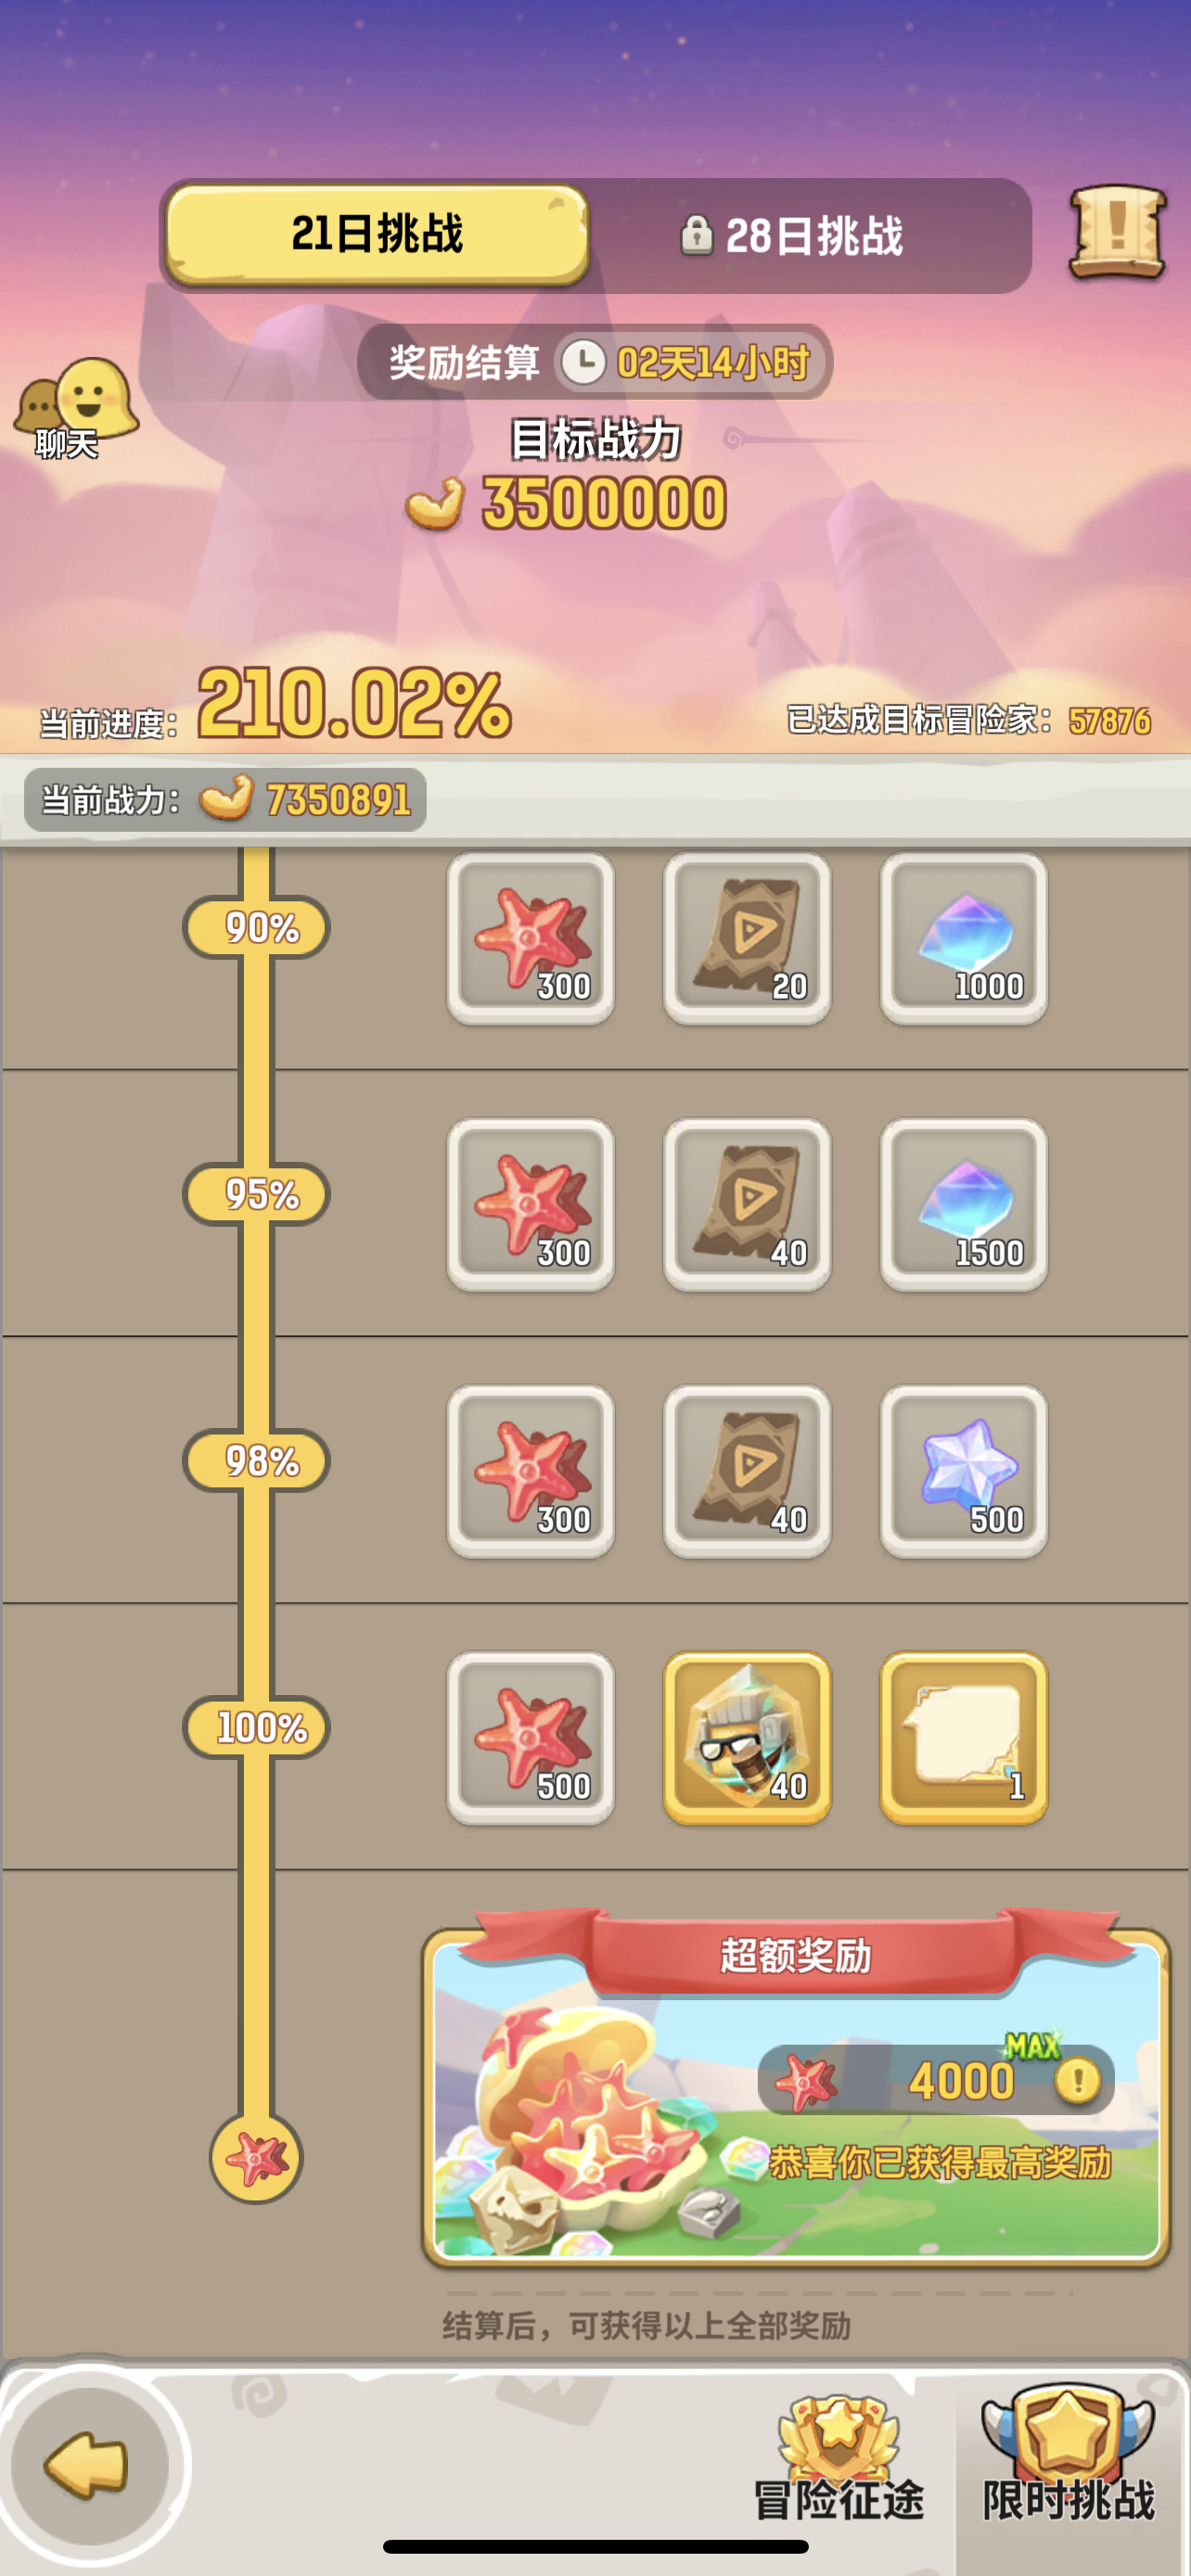Tap the 95% tier ticket reward 40
The width and height of the screenshot is (1191, 2576).
[x=747, y=1204]
